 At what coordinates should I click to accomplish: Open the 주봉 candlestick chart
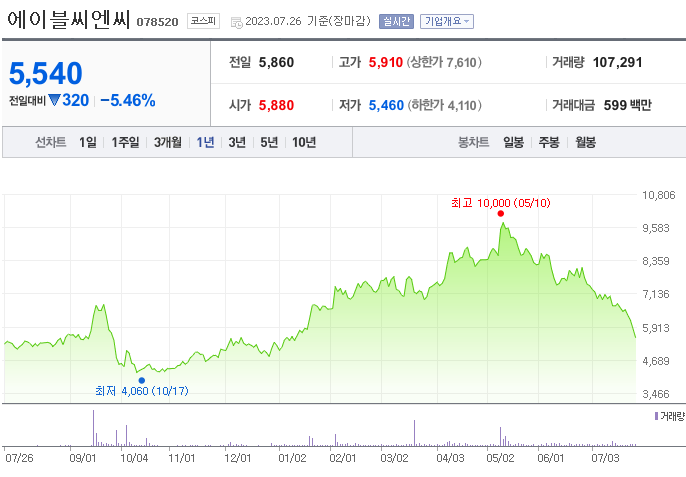pyautogui.click(x=549, y=142)
